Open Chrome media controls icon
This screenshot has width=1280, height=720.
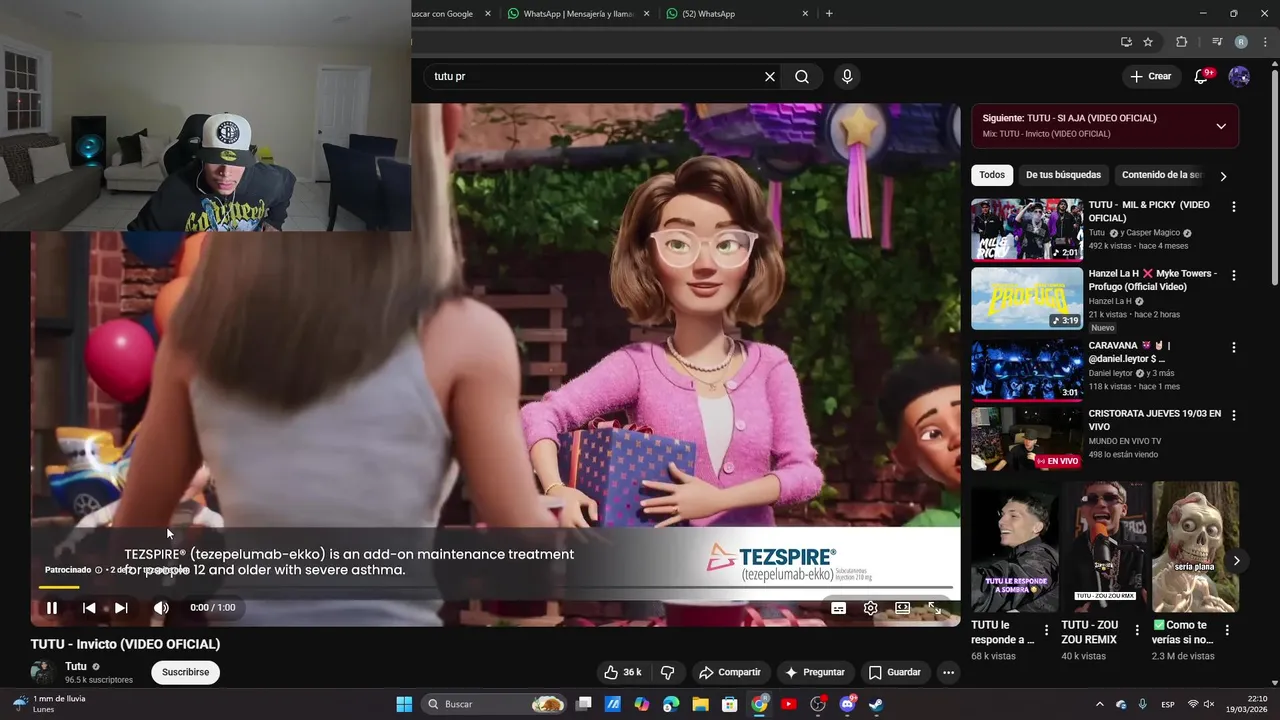[x=1217, y=42]
